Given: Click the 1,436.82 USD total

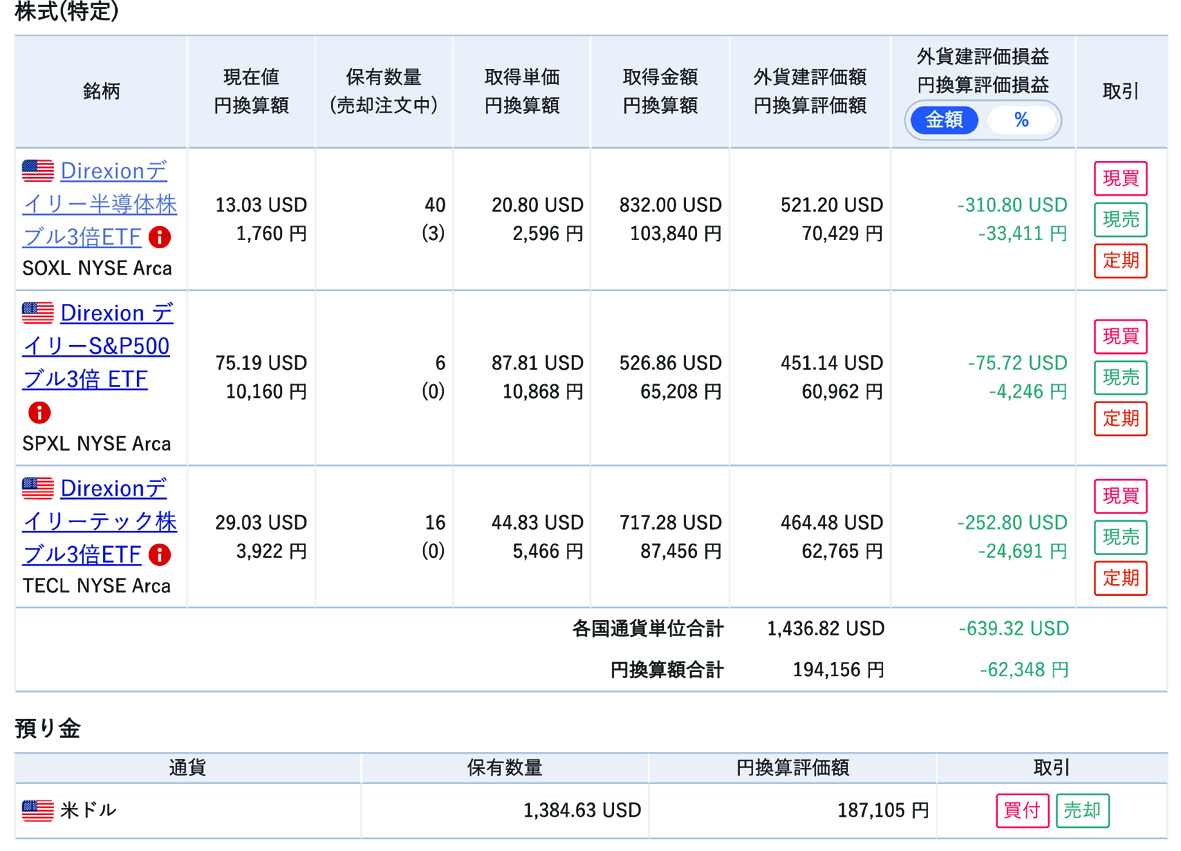Looking at the screenshot, I should pos(825,629).
